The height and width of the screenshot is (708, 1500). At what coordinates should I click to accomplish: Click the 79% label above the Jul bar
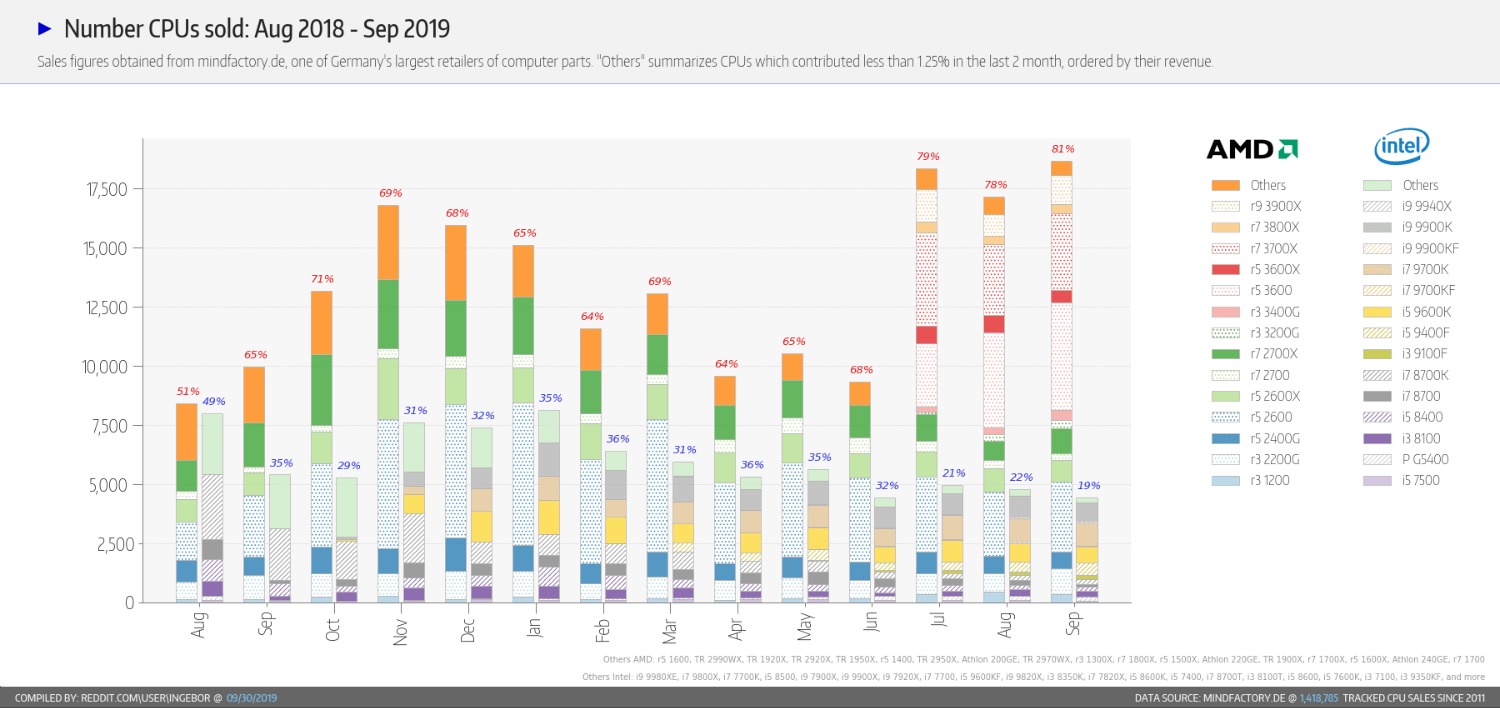(927, 157)
